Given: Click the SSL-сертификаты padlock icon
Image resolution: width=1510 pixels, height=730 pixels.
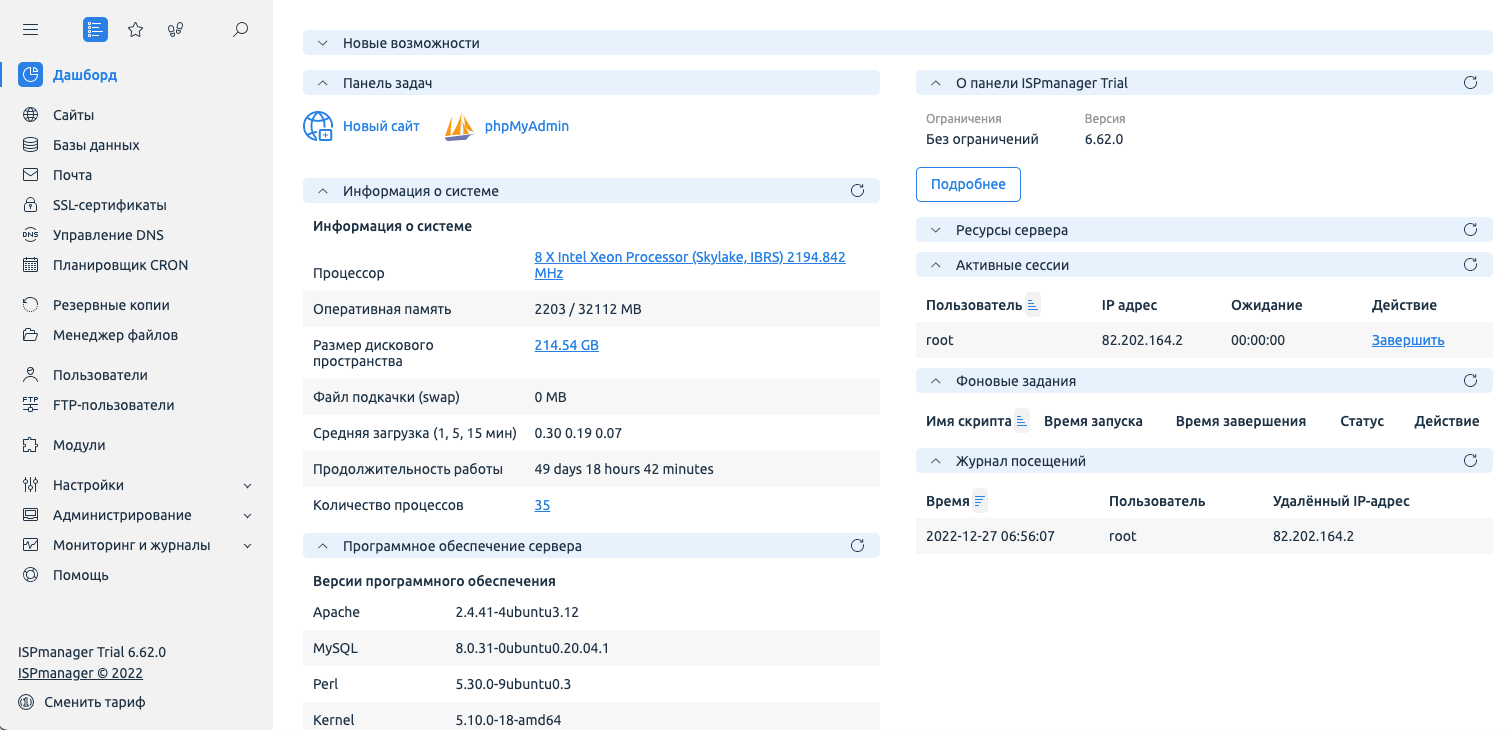Looking at the screenshot, I should pos(31,205).
